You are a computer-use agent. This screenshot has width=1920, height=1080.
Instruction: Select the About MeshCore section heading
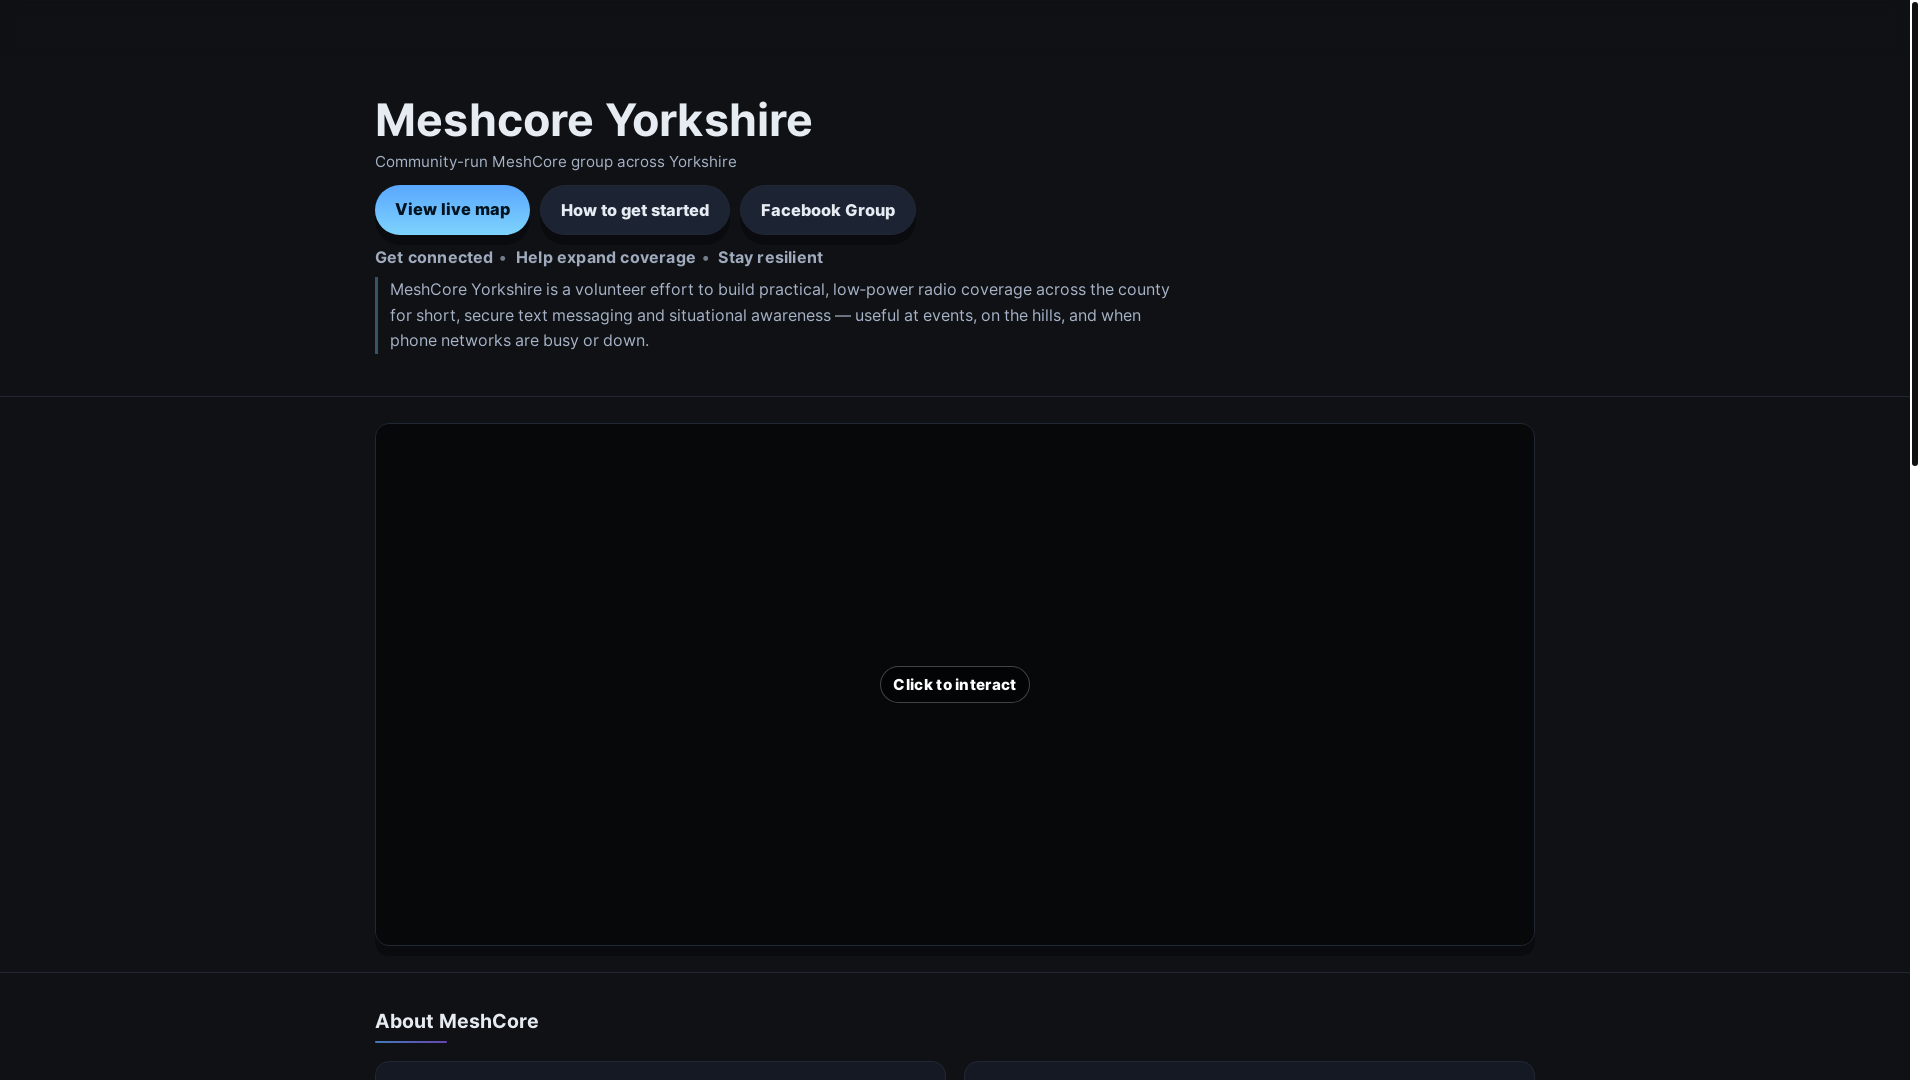(457, 1021)
